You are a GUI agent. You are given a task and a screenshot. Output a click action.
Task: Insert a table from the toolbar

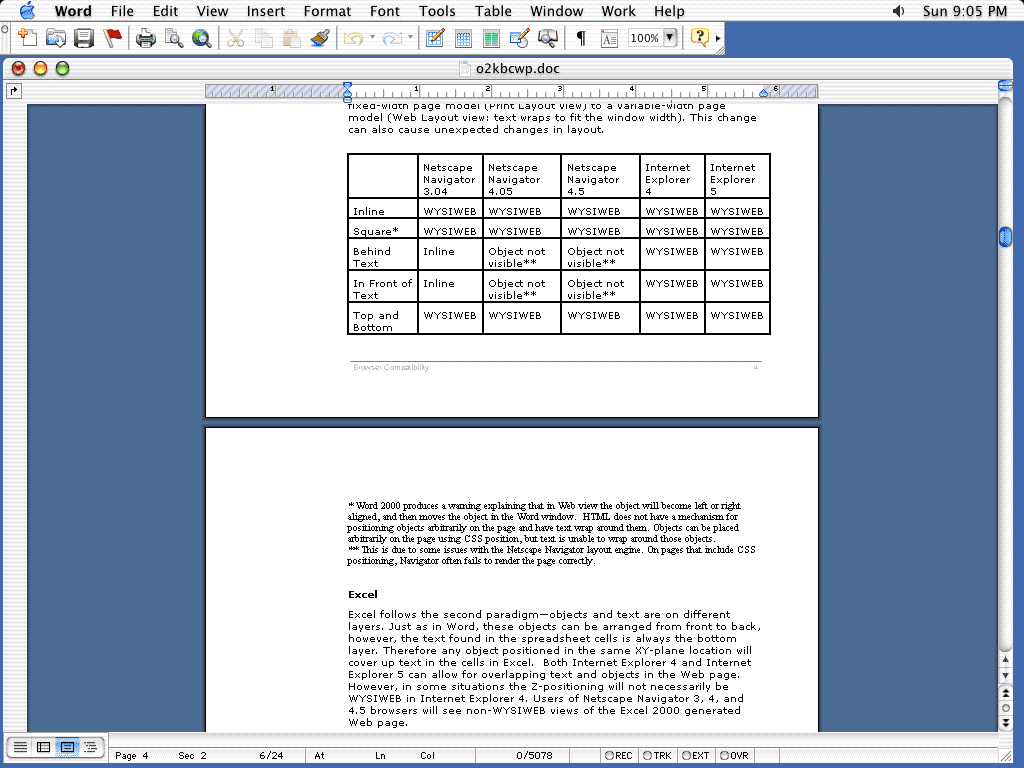pyautogui.click(x=463, y=38)
